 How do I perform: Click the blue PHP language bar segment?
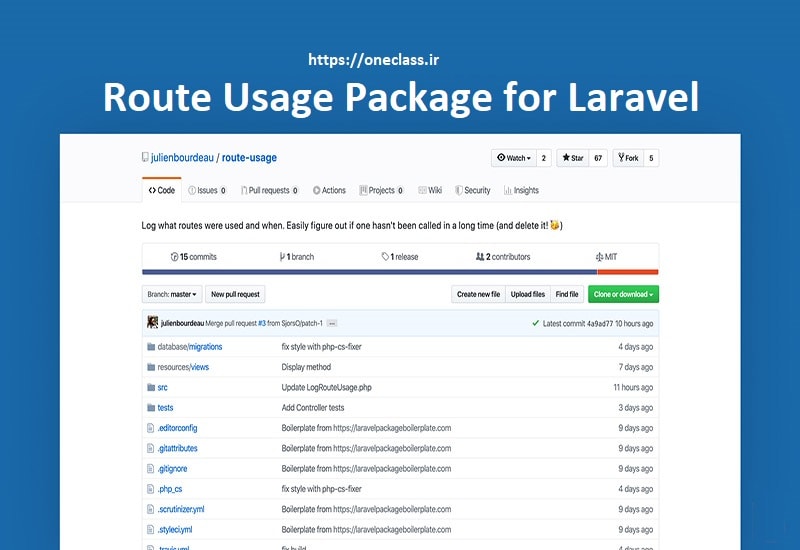[369, 272]
